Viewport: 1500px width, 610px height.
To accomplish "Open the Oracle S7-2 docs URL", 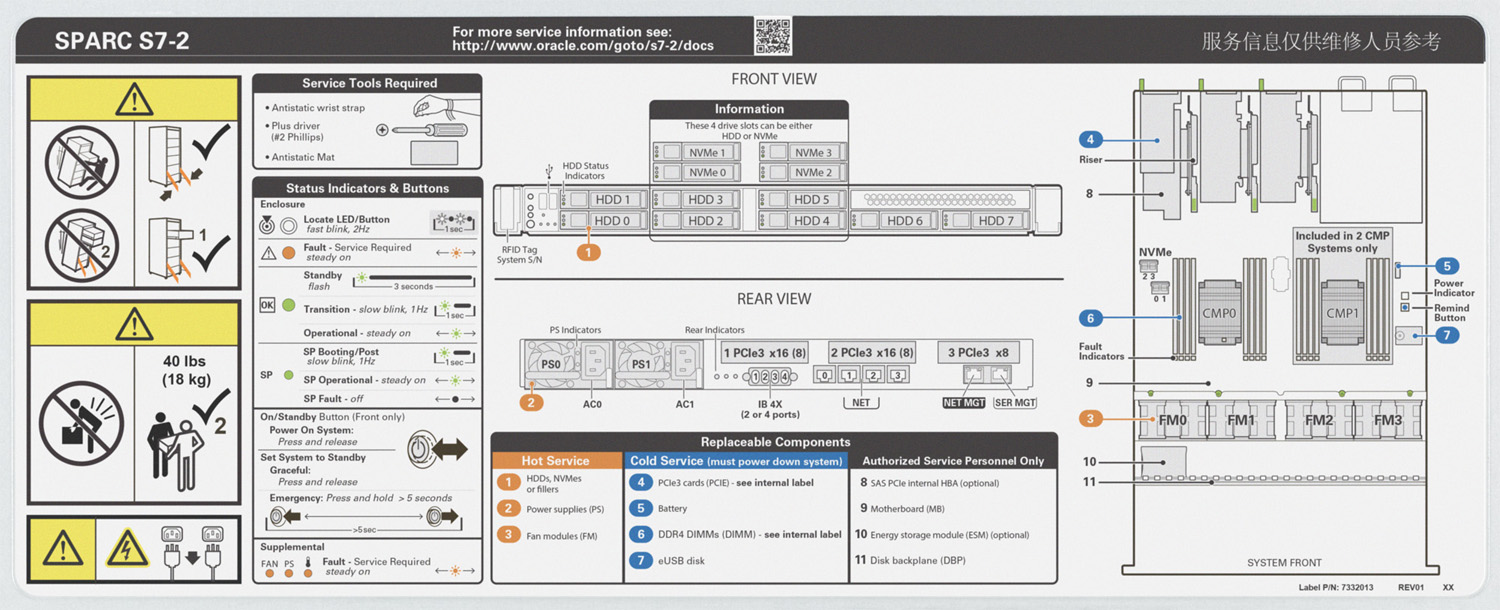I will coord(582,46).
